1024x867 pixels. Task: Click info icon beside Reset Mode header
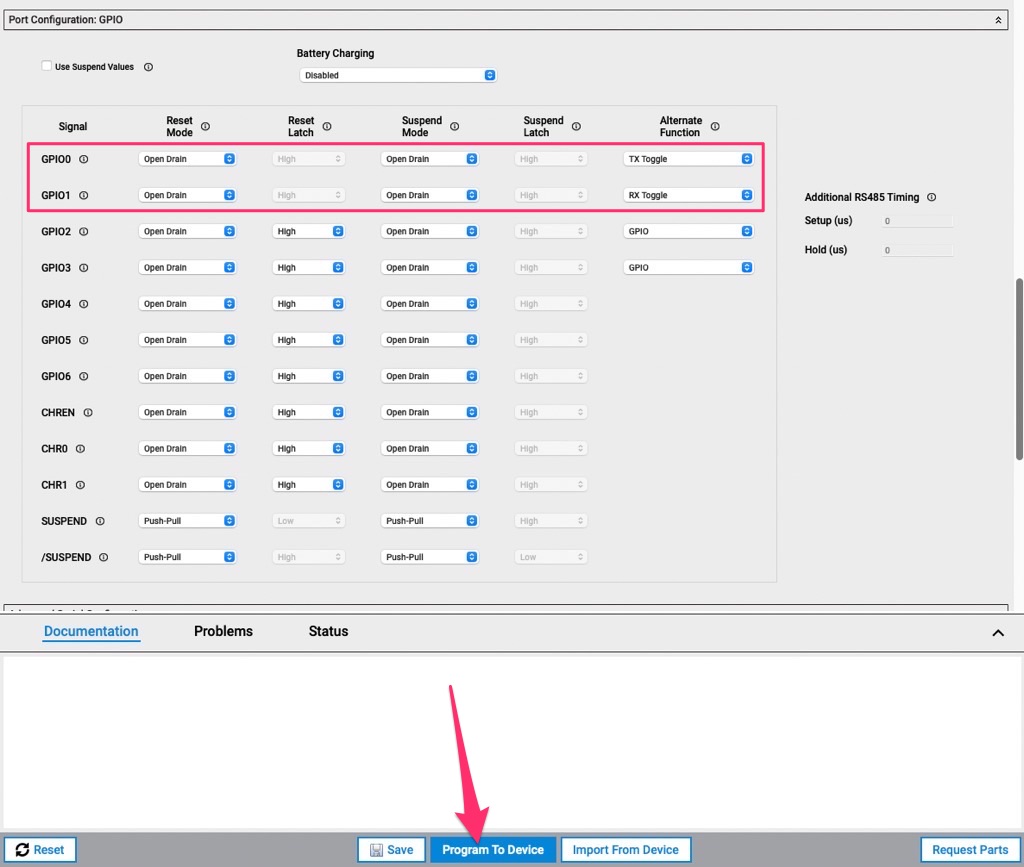205,127
